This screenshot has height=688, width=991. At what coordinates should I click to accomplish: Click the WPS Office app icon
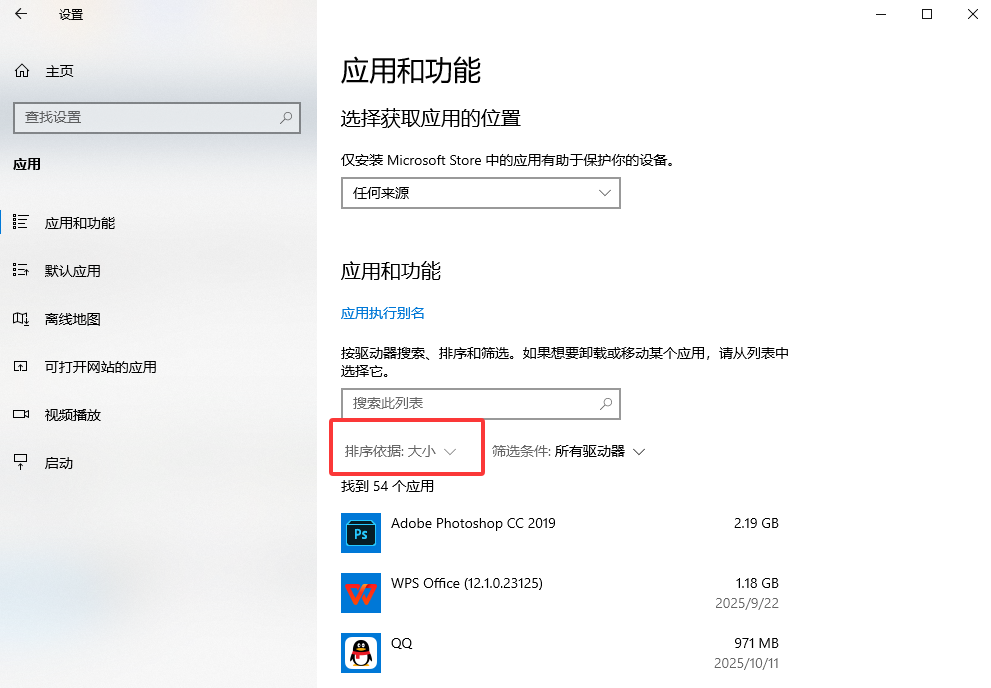pyautogui.click(x=360, y=592)
